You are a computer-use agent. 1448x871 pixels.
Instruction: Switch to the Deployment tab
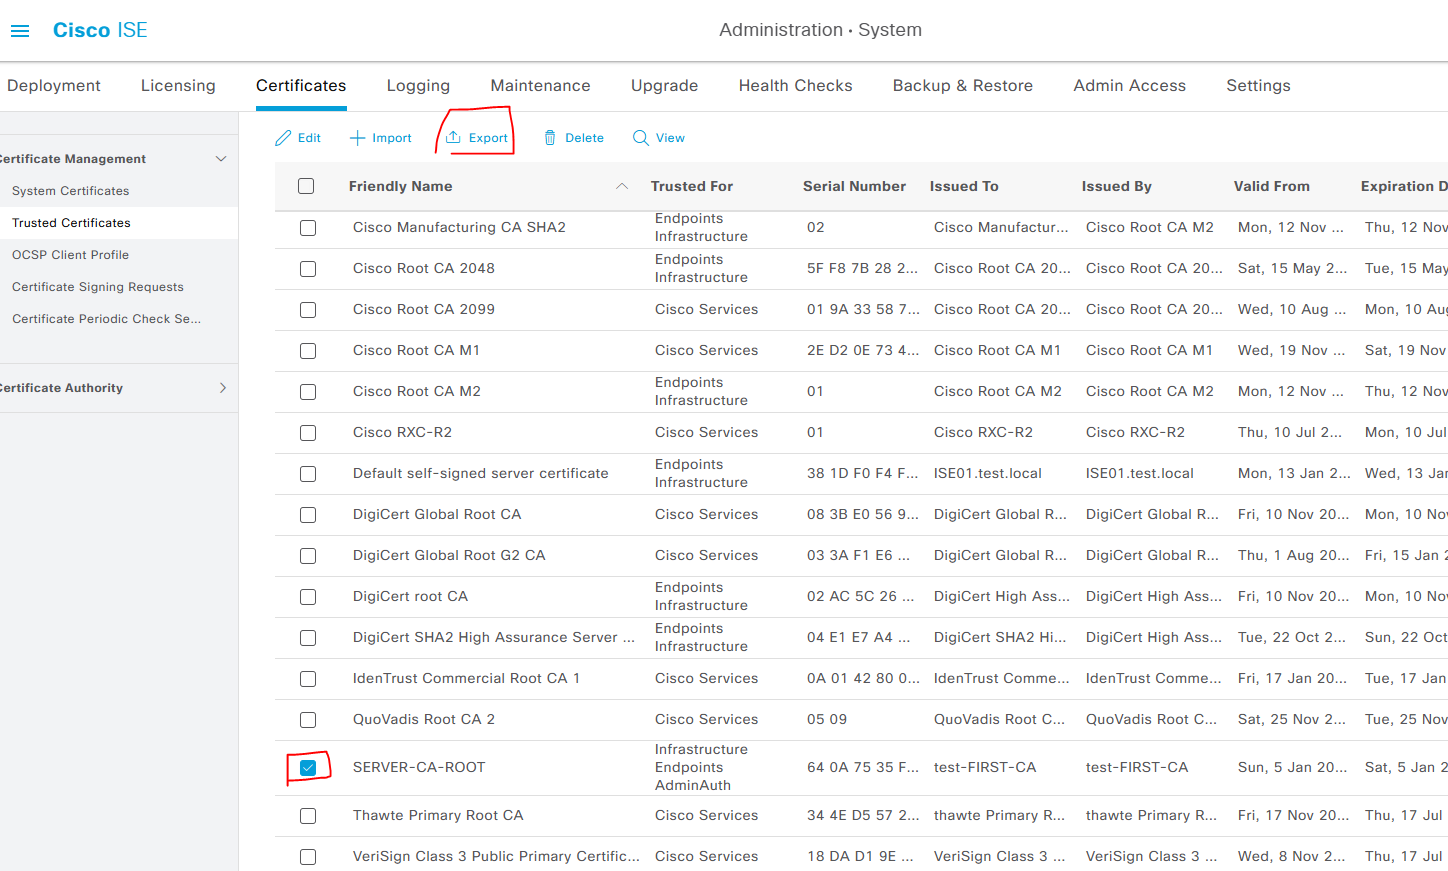pyautogui.click(x=54, y=86)
